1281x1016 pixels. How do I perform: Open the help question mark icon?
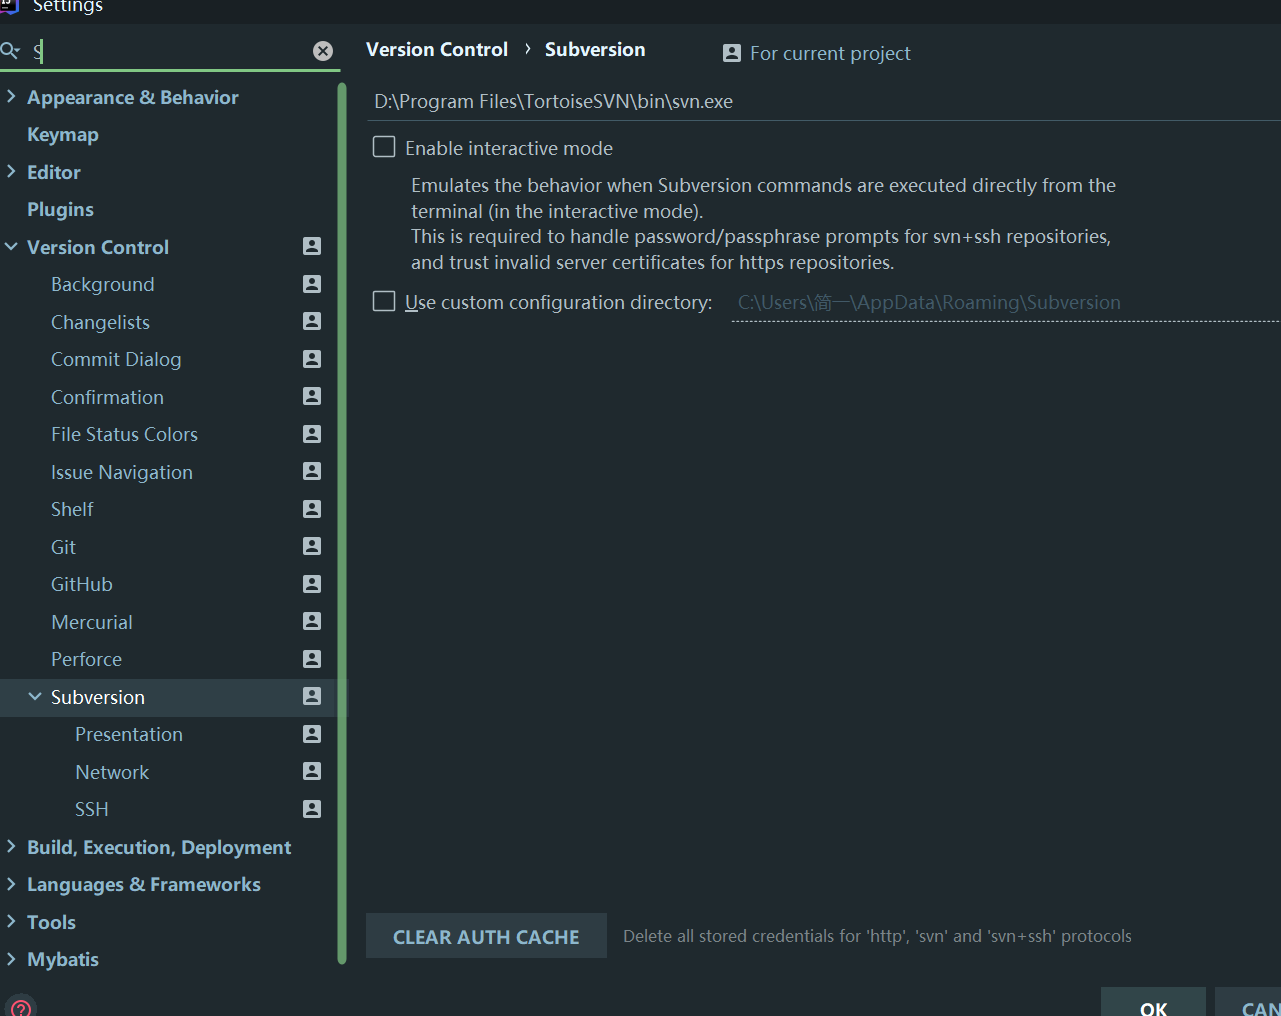[20, 1007]
